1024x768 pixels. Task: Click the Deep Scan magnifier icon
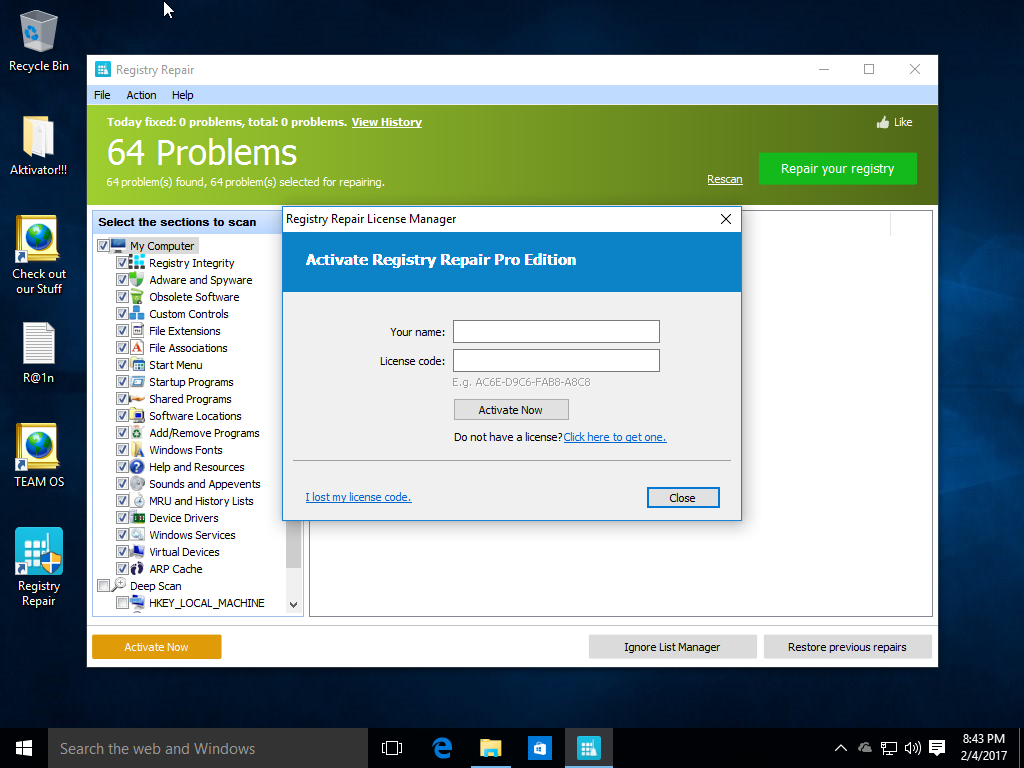[119, 584]
